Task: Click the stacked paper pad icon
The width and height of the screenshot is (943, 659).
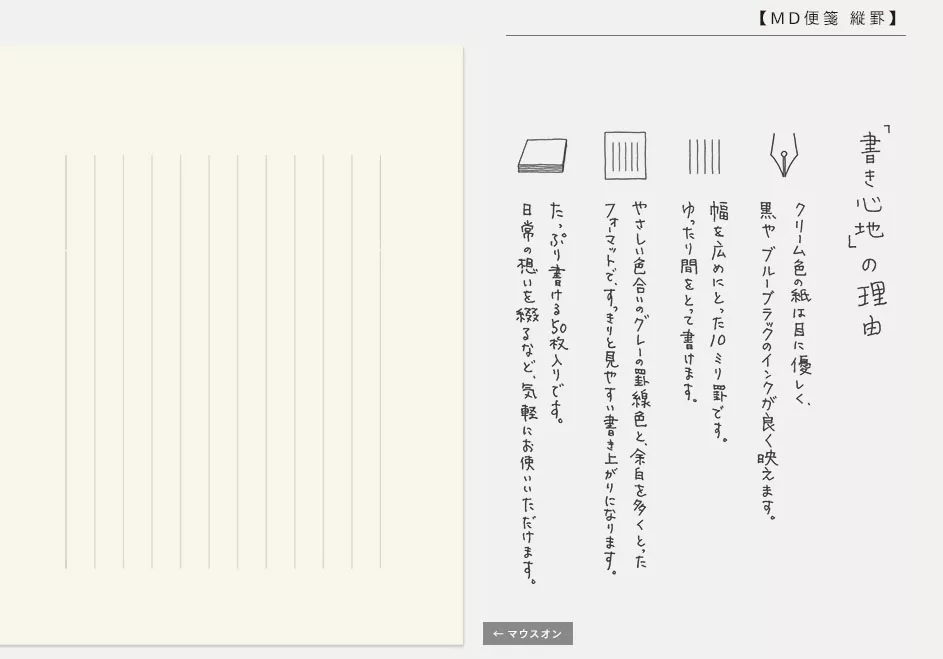Action: 542,156
